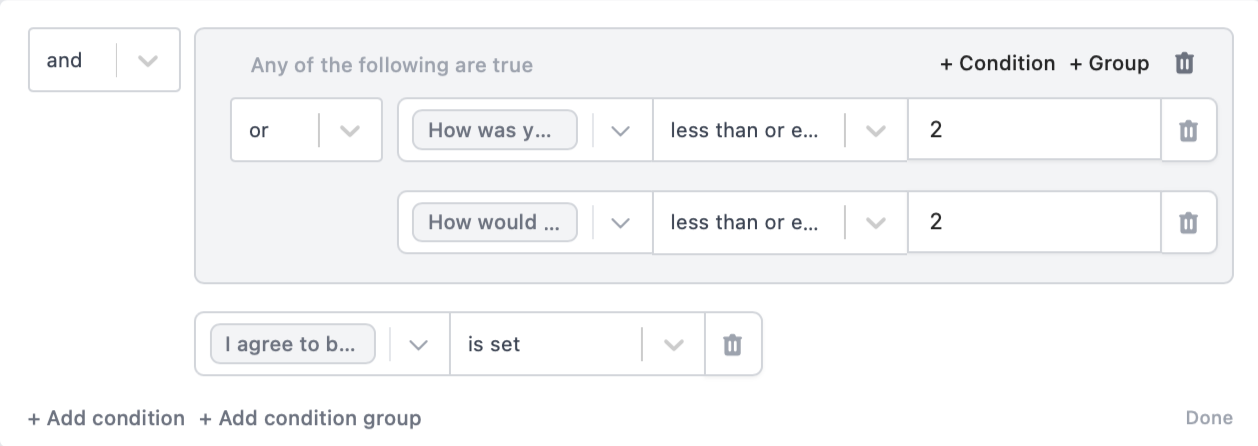Delete the 'How was y...' condition row
The height and width of the screenshot is (446, 1258).
tap(1188, 131)
